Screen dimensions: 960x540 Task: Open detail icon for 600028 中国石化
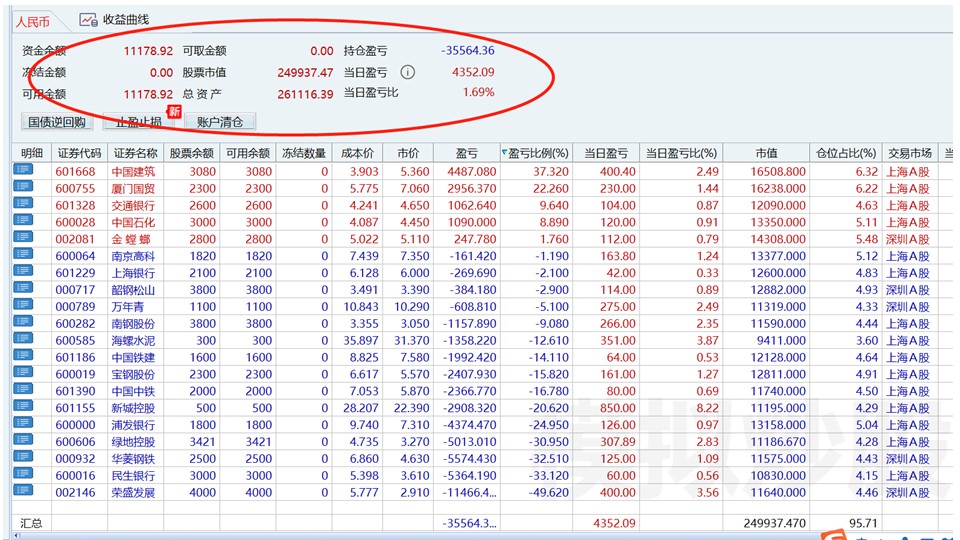(23, 220)
